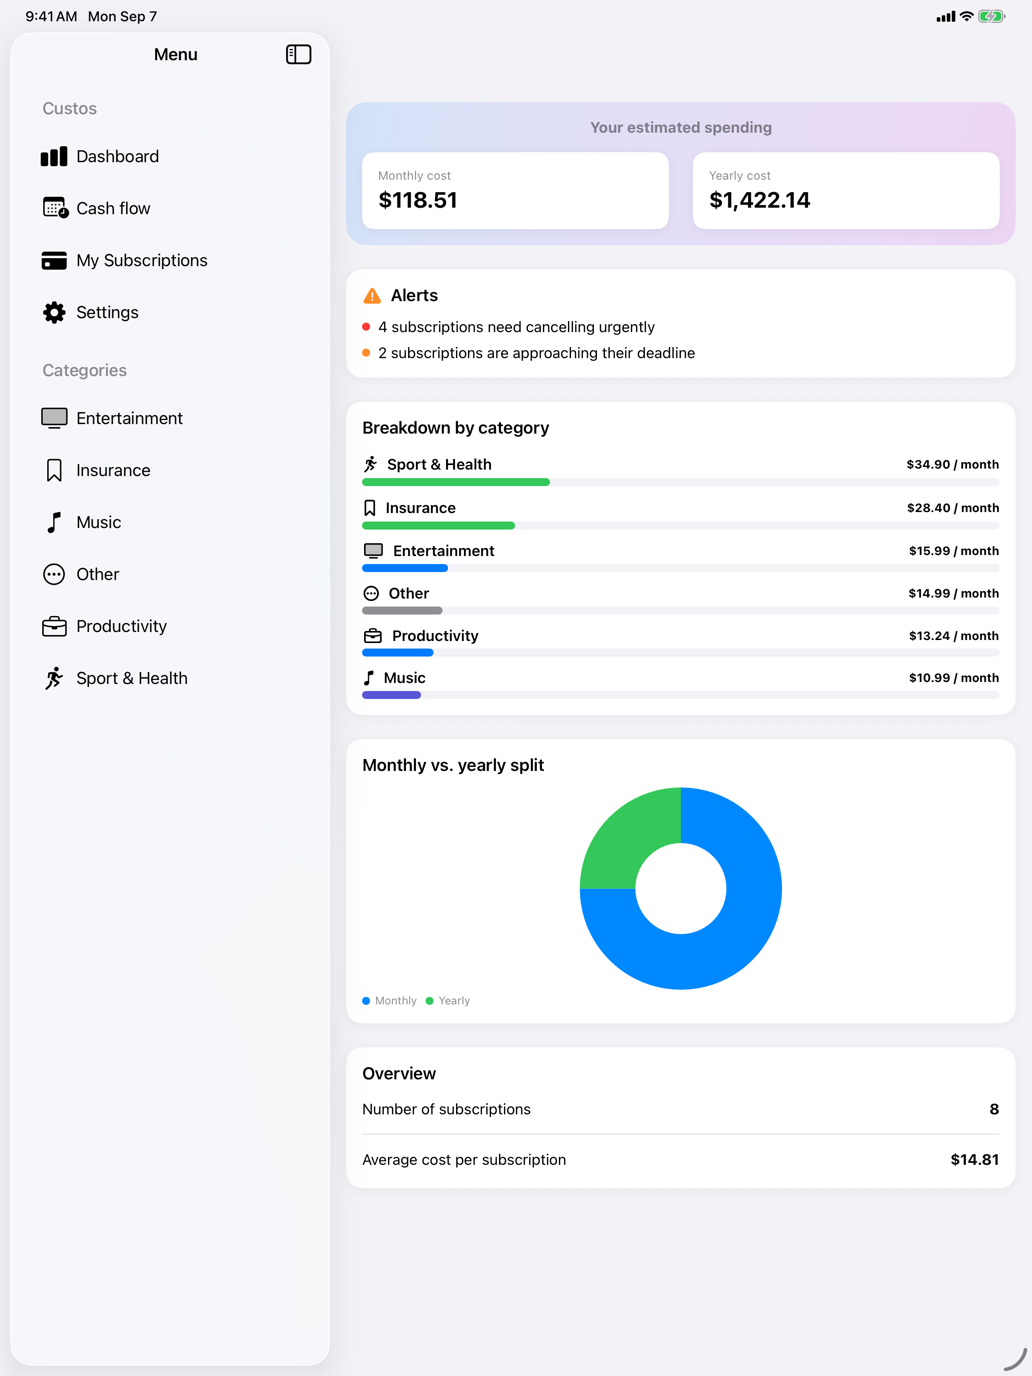The width and height of the screenshot is (1032, 1376).
Task: Select the Sport & Health category in sidebar
Action: (x=170, y=678)
